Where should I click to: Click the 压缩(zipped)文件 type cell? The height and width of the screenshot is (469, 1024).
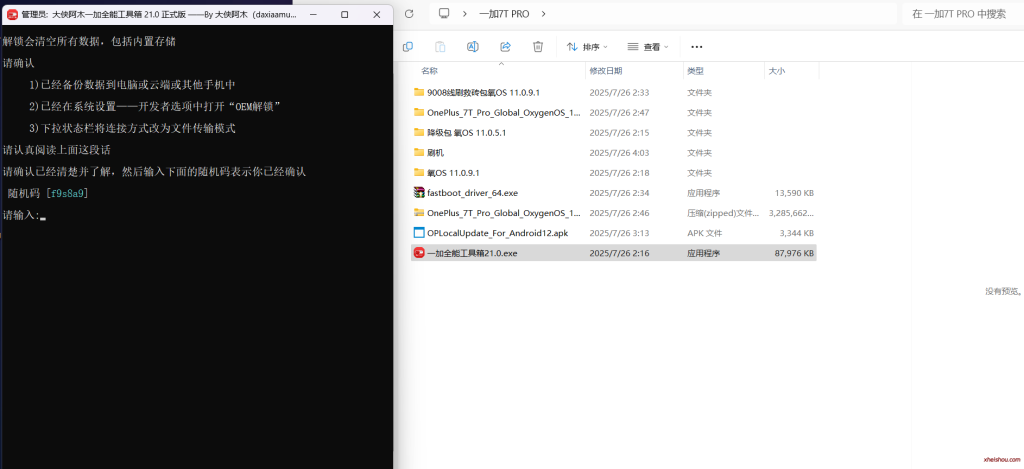[724, 213]
